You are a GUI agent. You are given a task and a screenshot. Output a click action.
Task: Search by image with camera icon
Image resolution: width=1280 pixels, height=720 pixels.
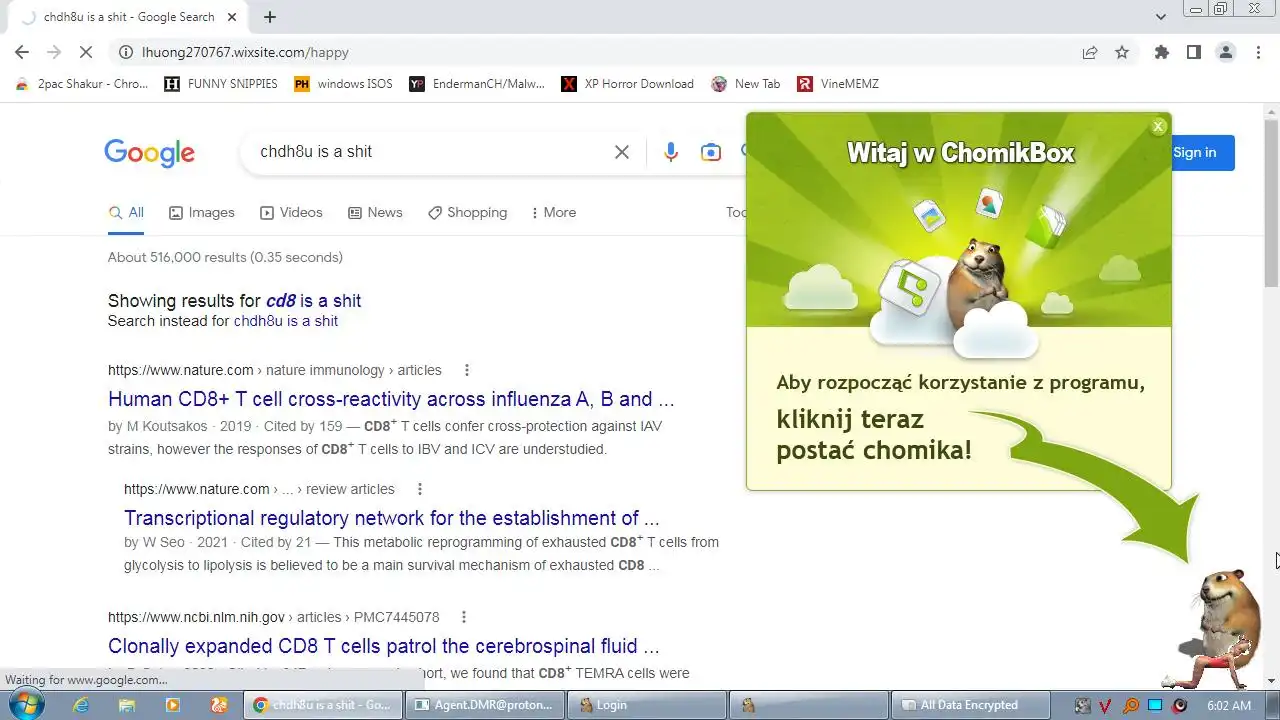(x=711, y=152)
